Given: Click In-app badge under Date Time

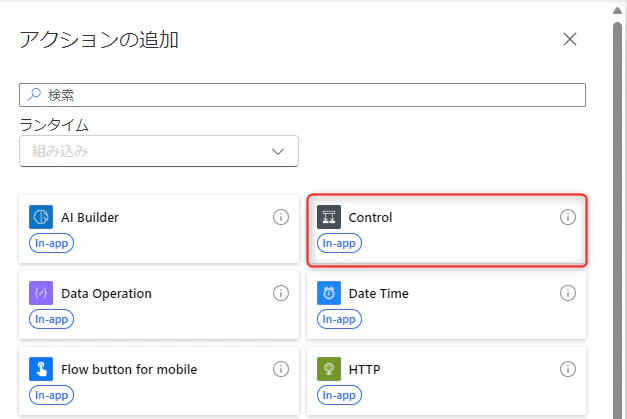Looking at the screenshot, I should click(339, 319).
